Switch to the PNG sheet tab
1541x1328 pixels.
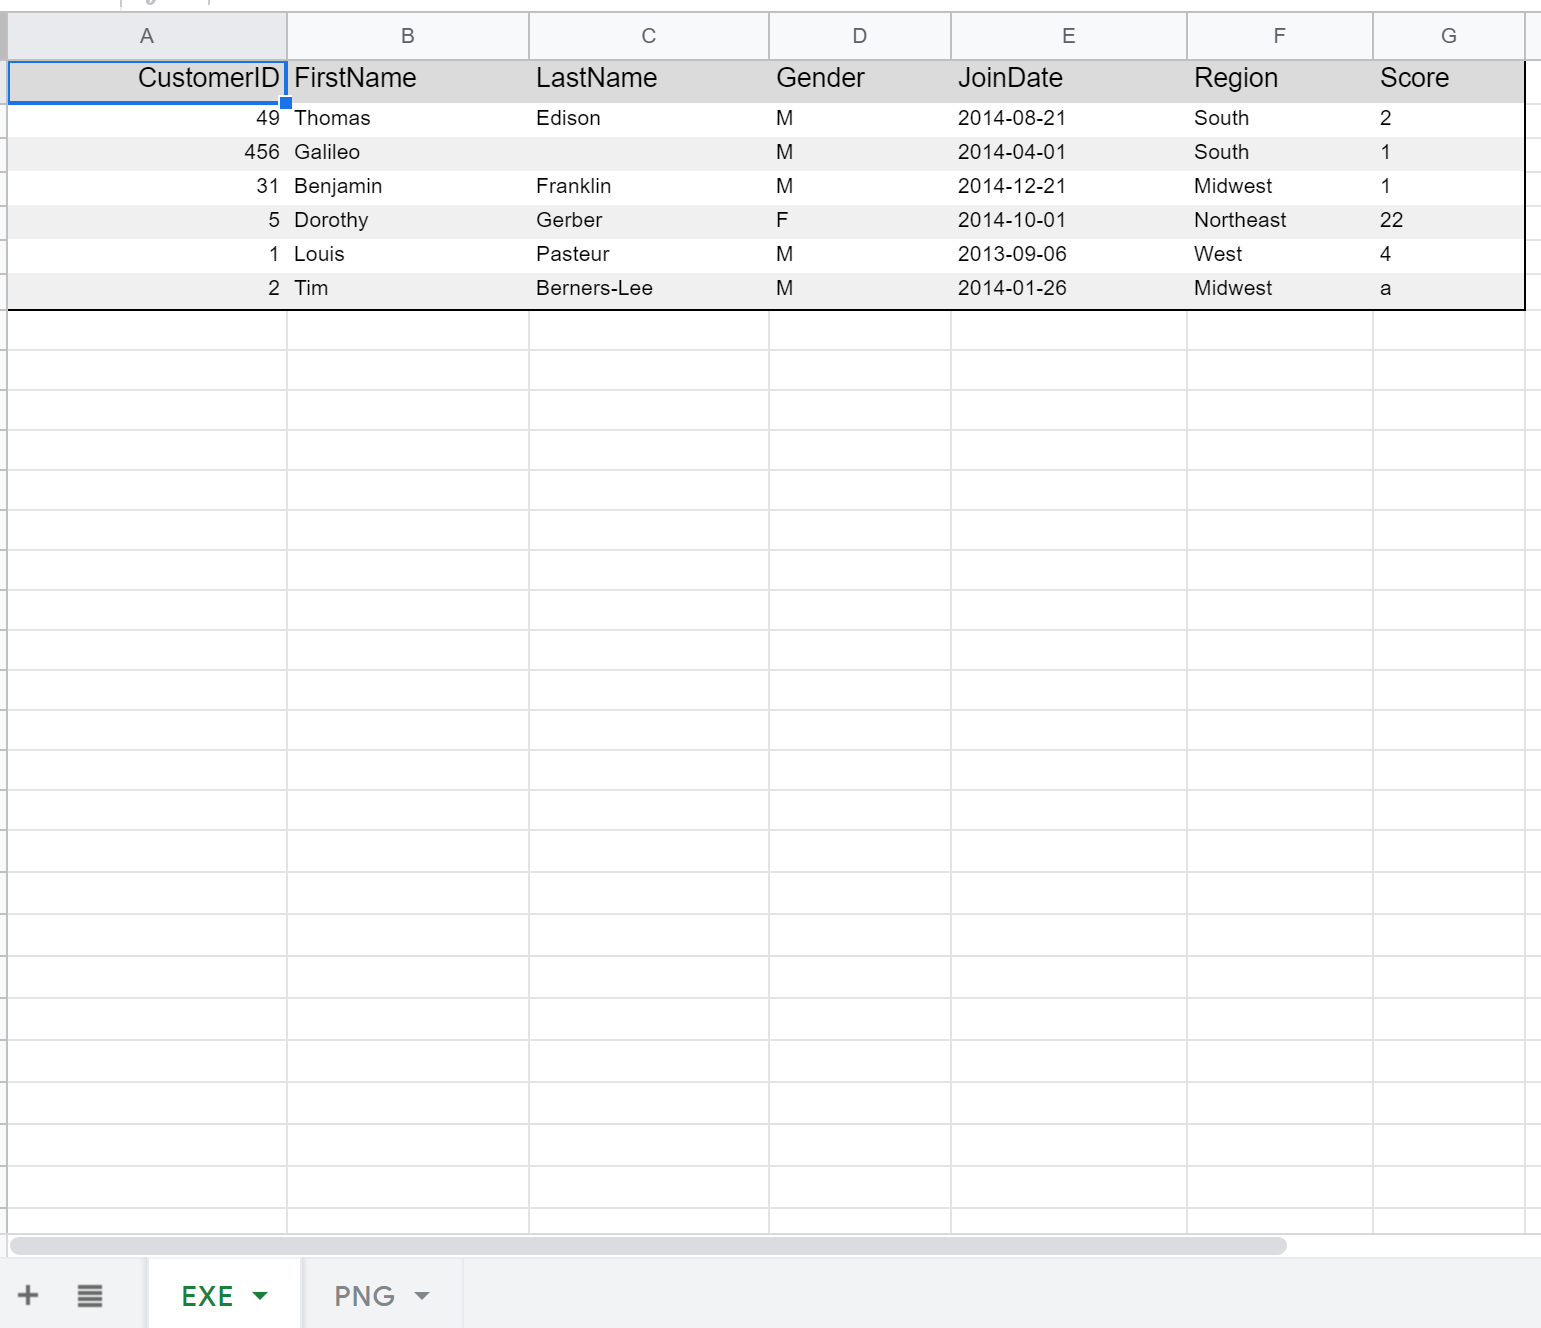click(x=364, y=1295)
